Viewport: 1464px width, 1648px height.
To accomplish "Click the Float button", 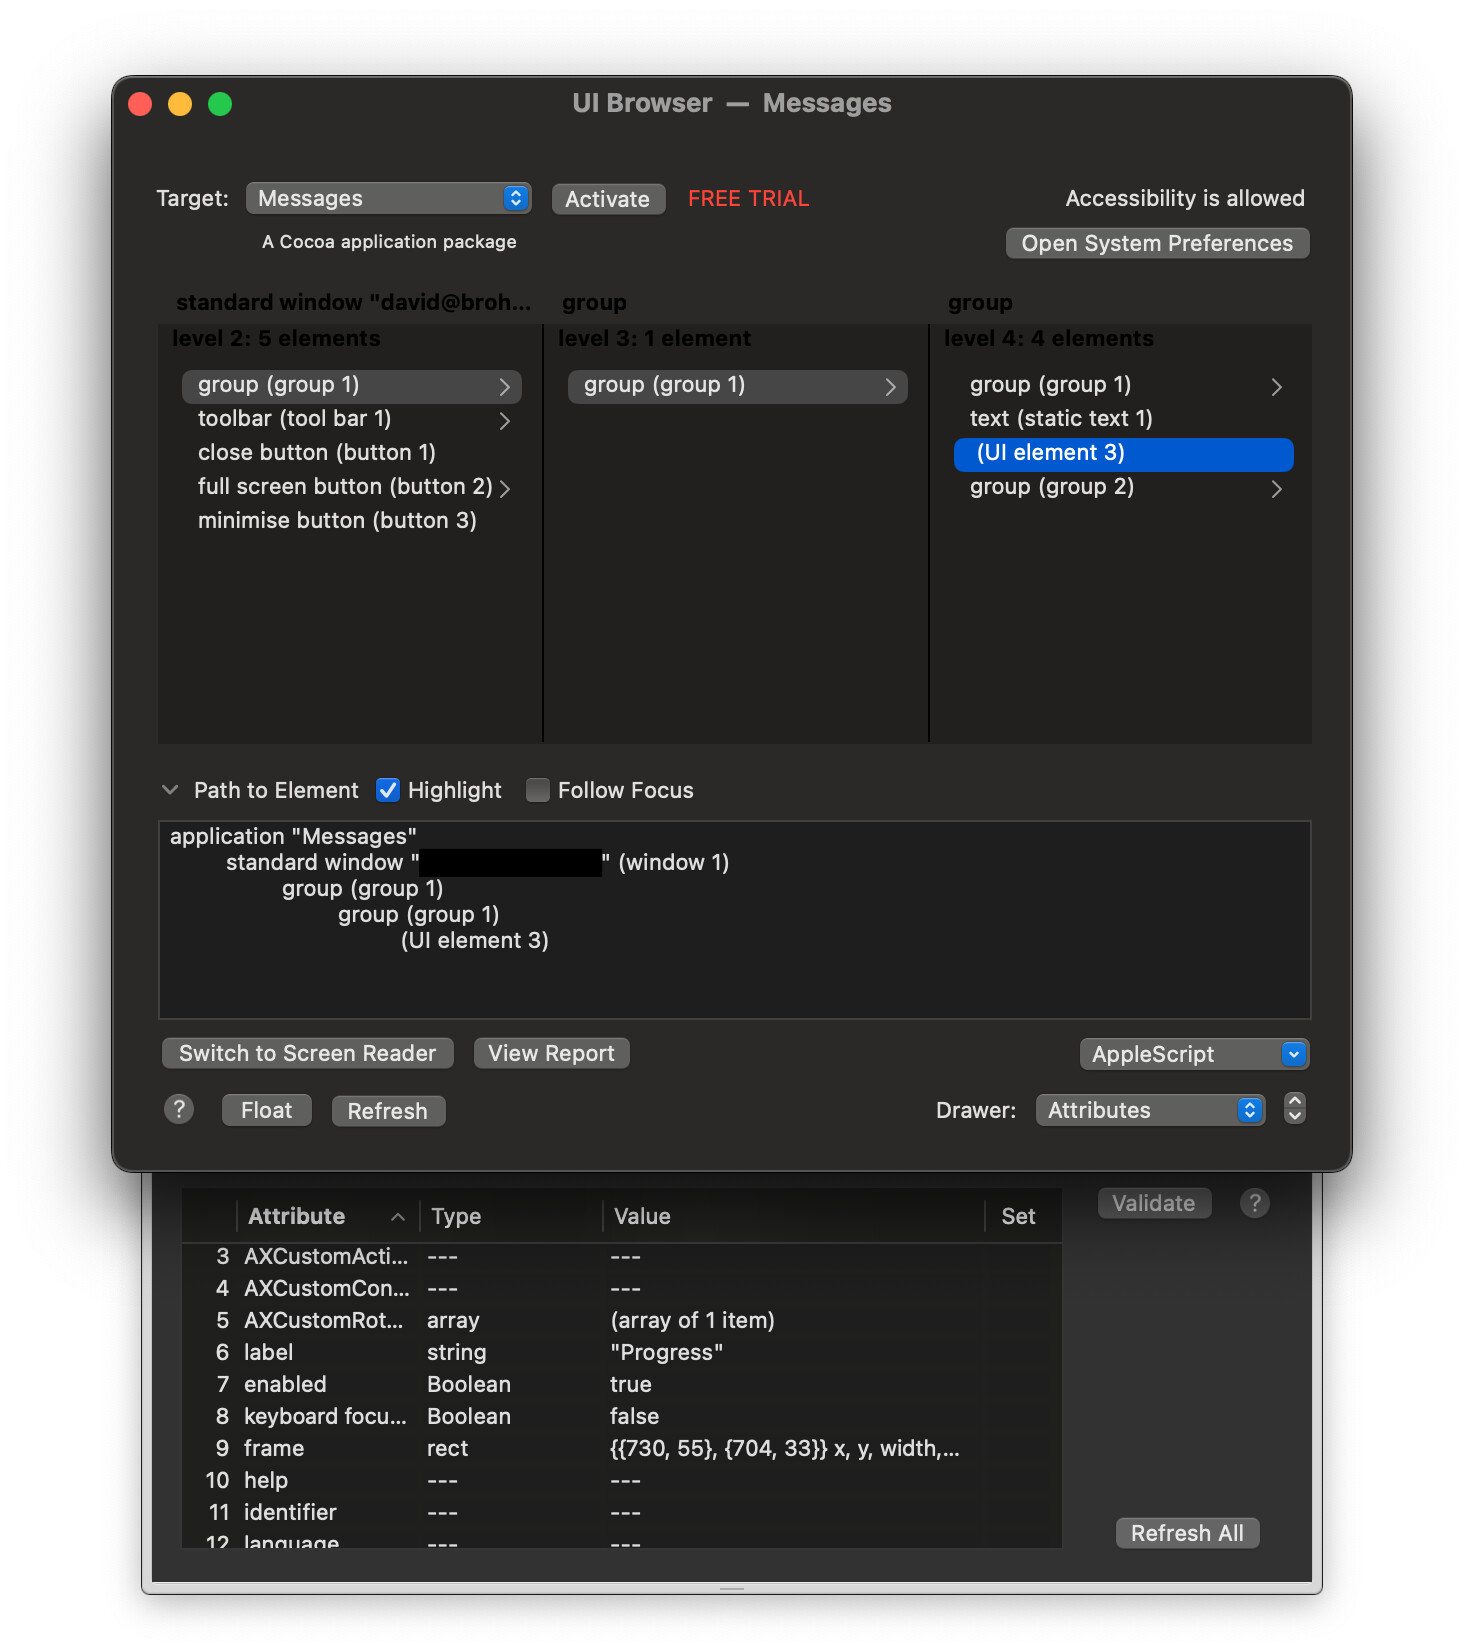I will coord(267,1110).
